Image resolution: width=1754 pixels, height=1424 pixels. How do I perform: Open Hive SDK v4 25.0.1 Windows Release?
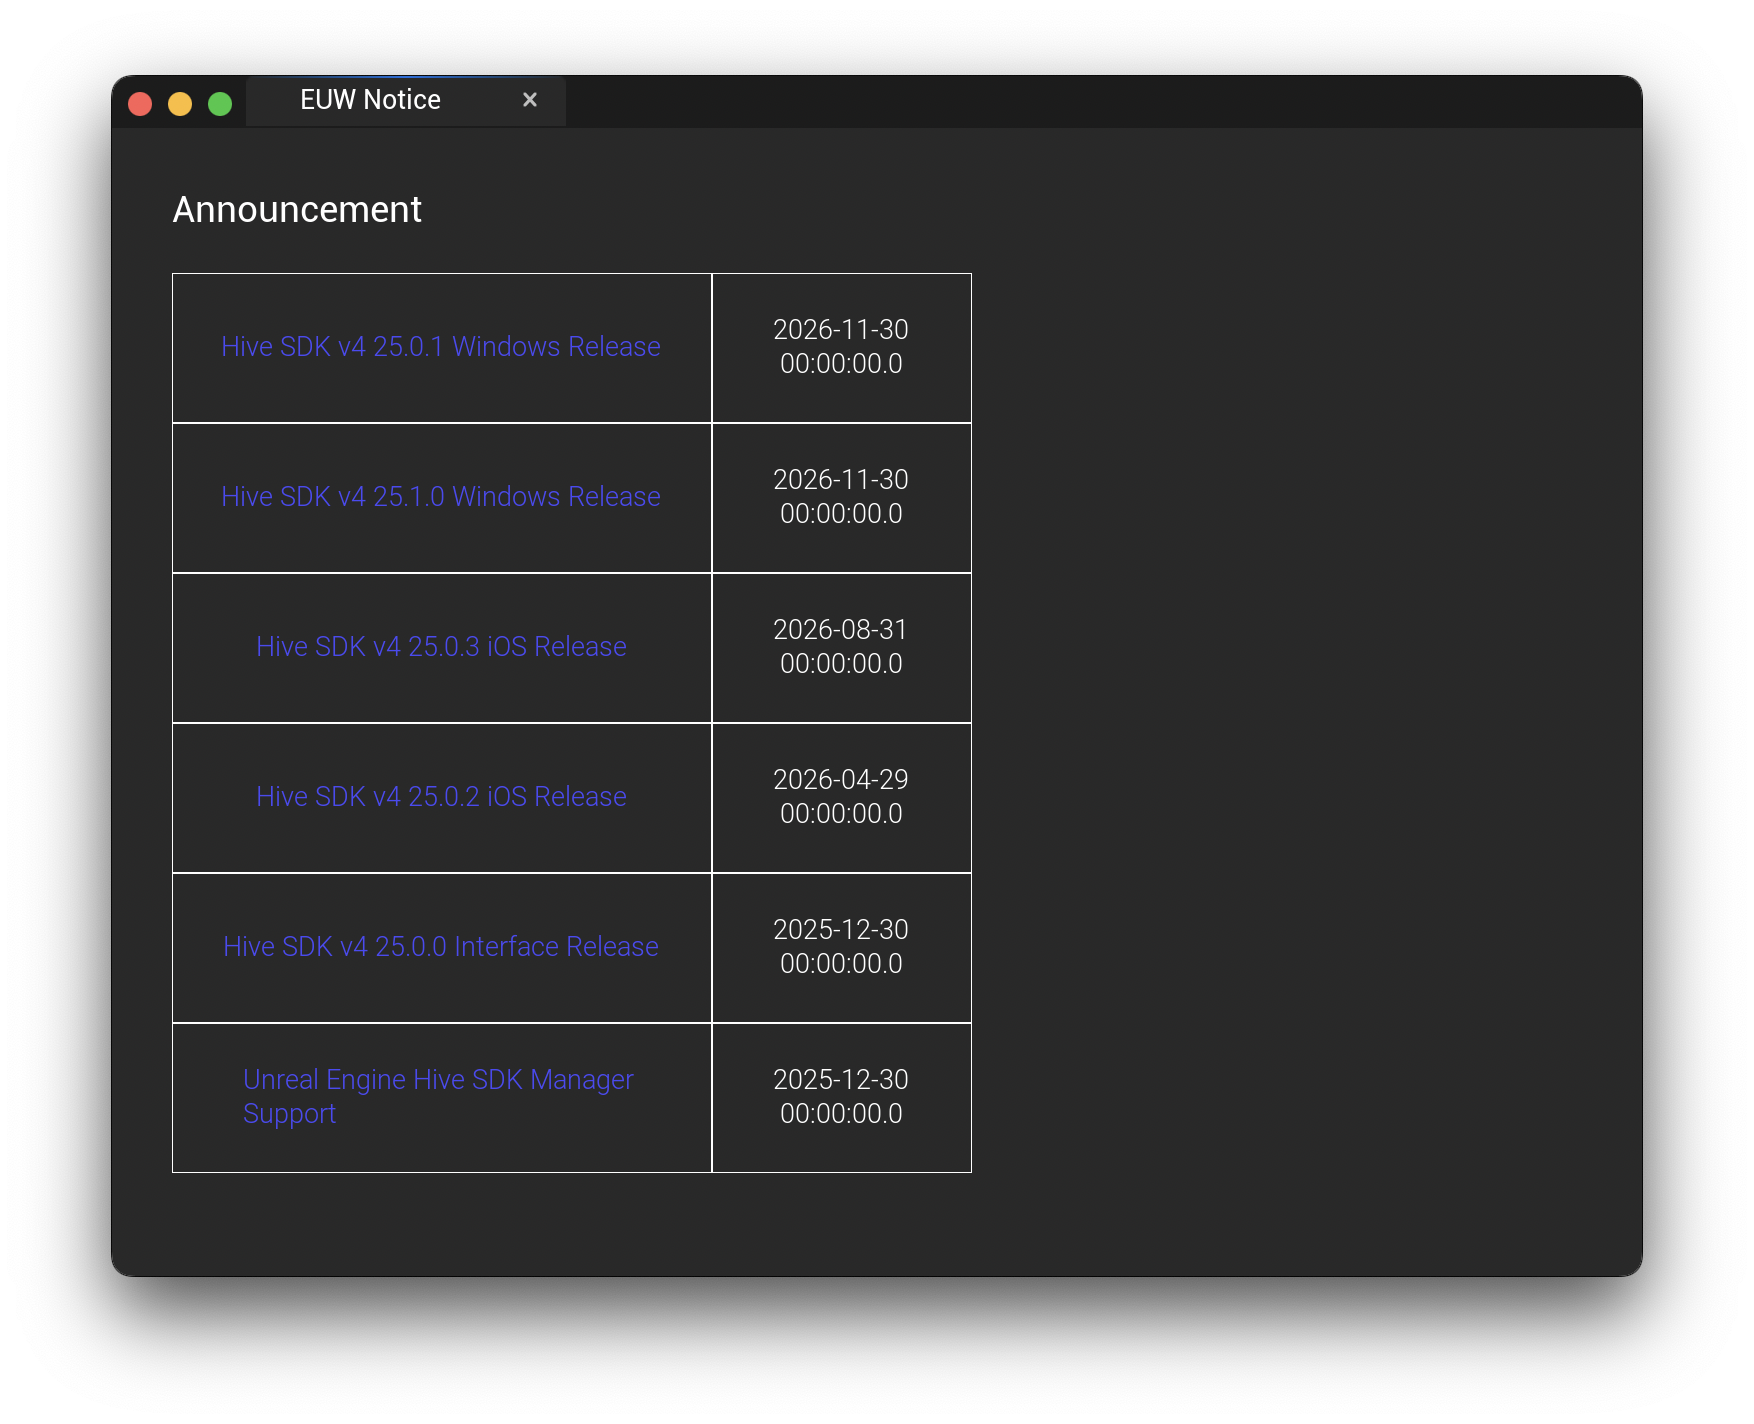[x=440, y=347]
